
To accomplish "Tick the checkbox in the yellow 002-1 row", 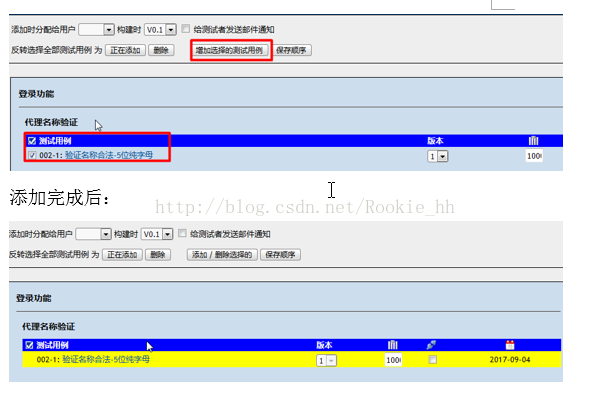I will [433, 359].
